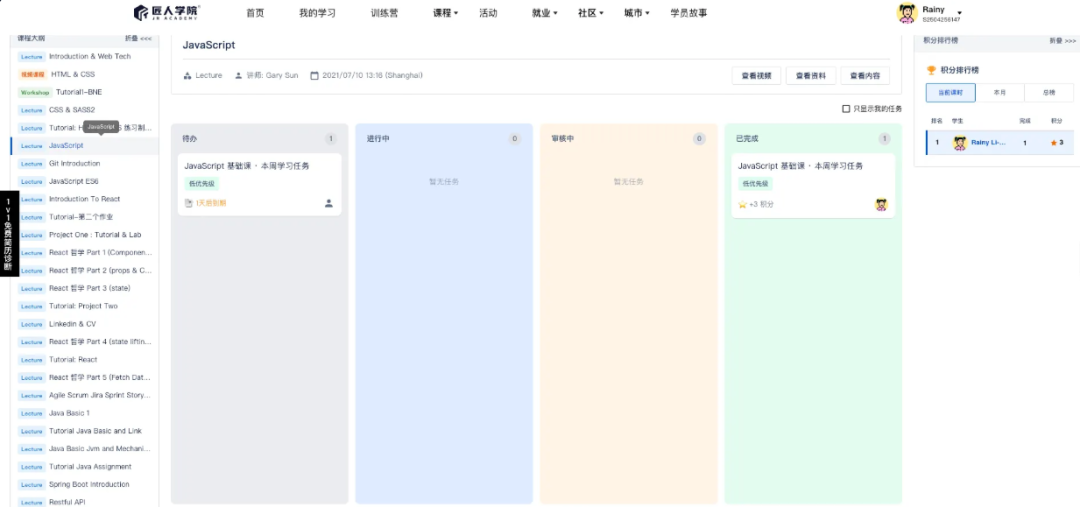Open the 课程 dropdown menu
This screenshot has height=507, width=1080.
[445, 13]
